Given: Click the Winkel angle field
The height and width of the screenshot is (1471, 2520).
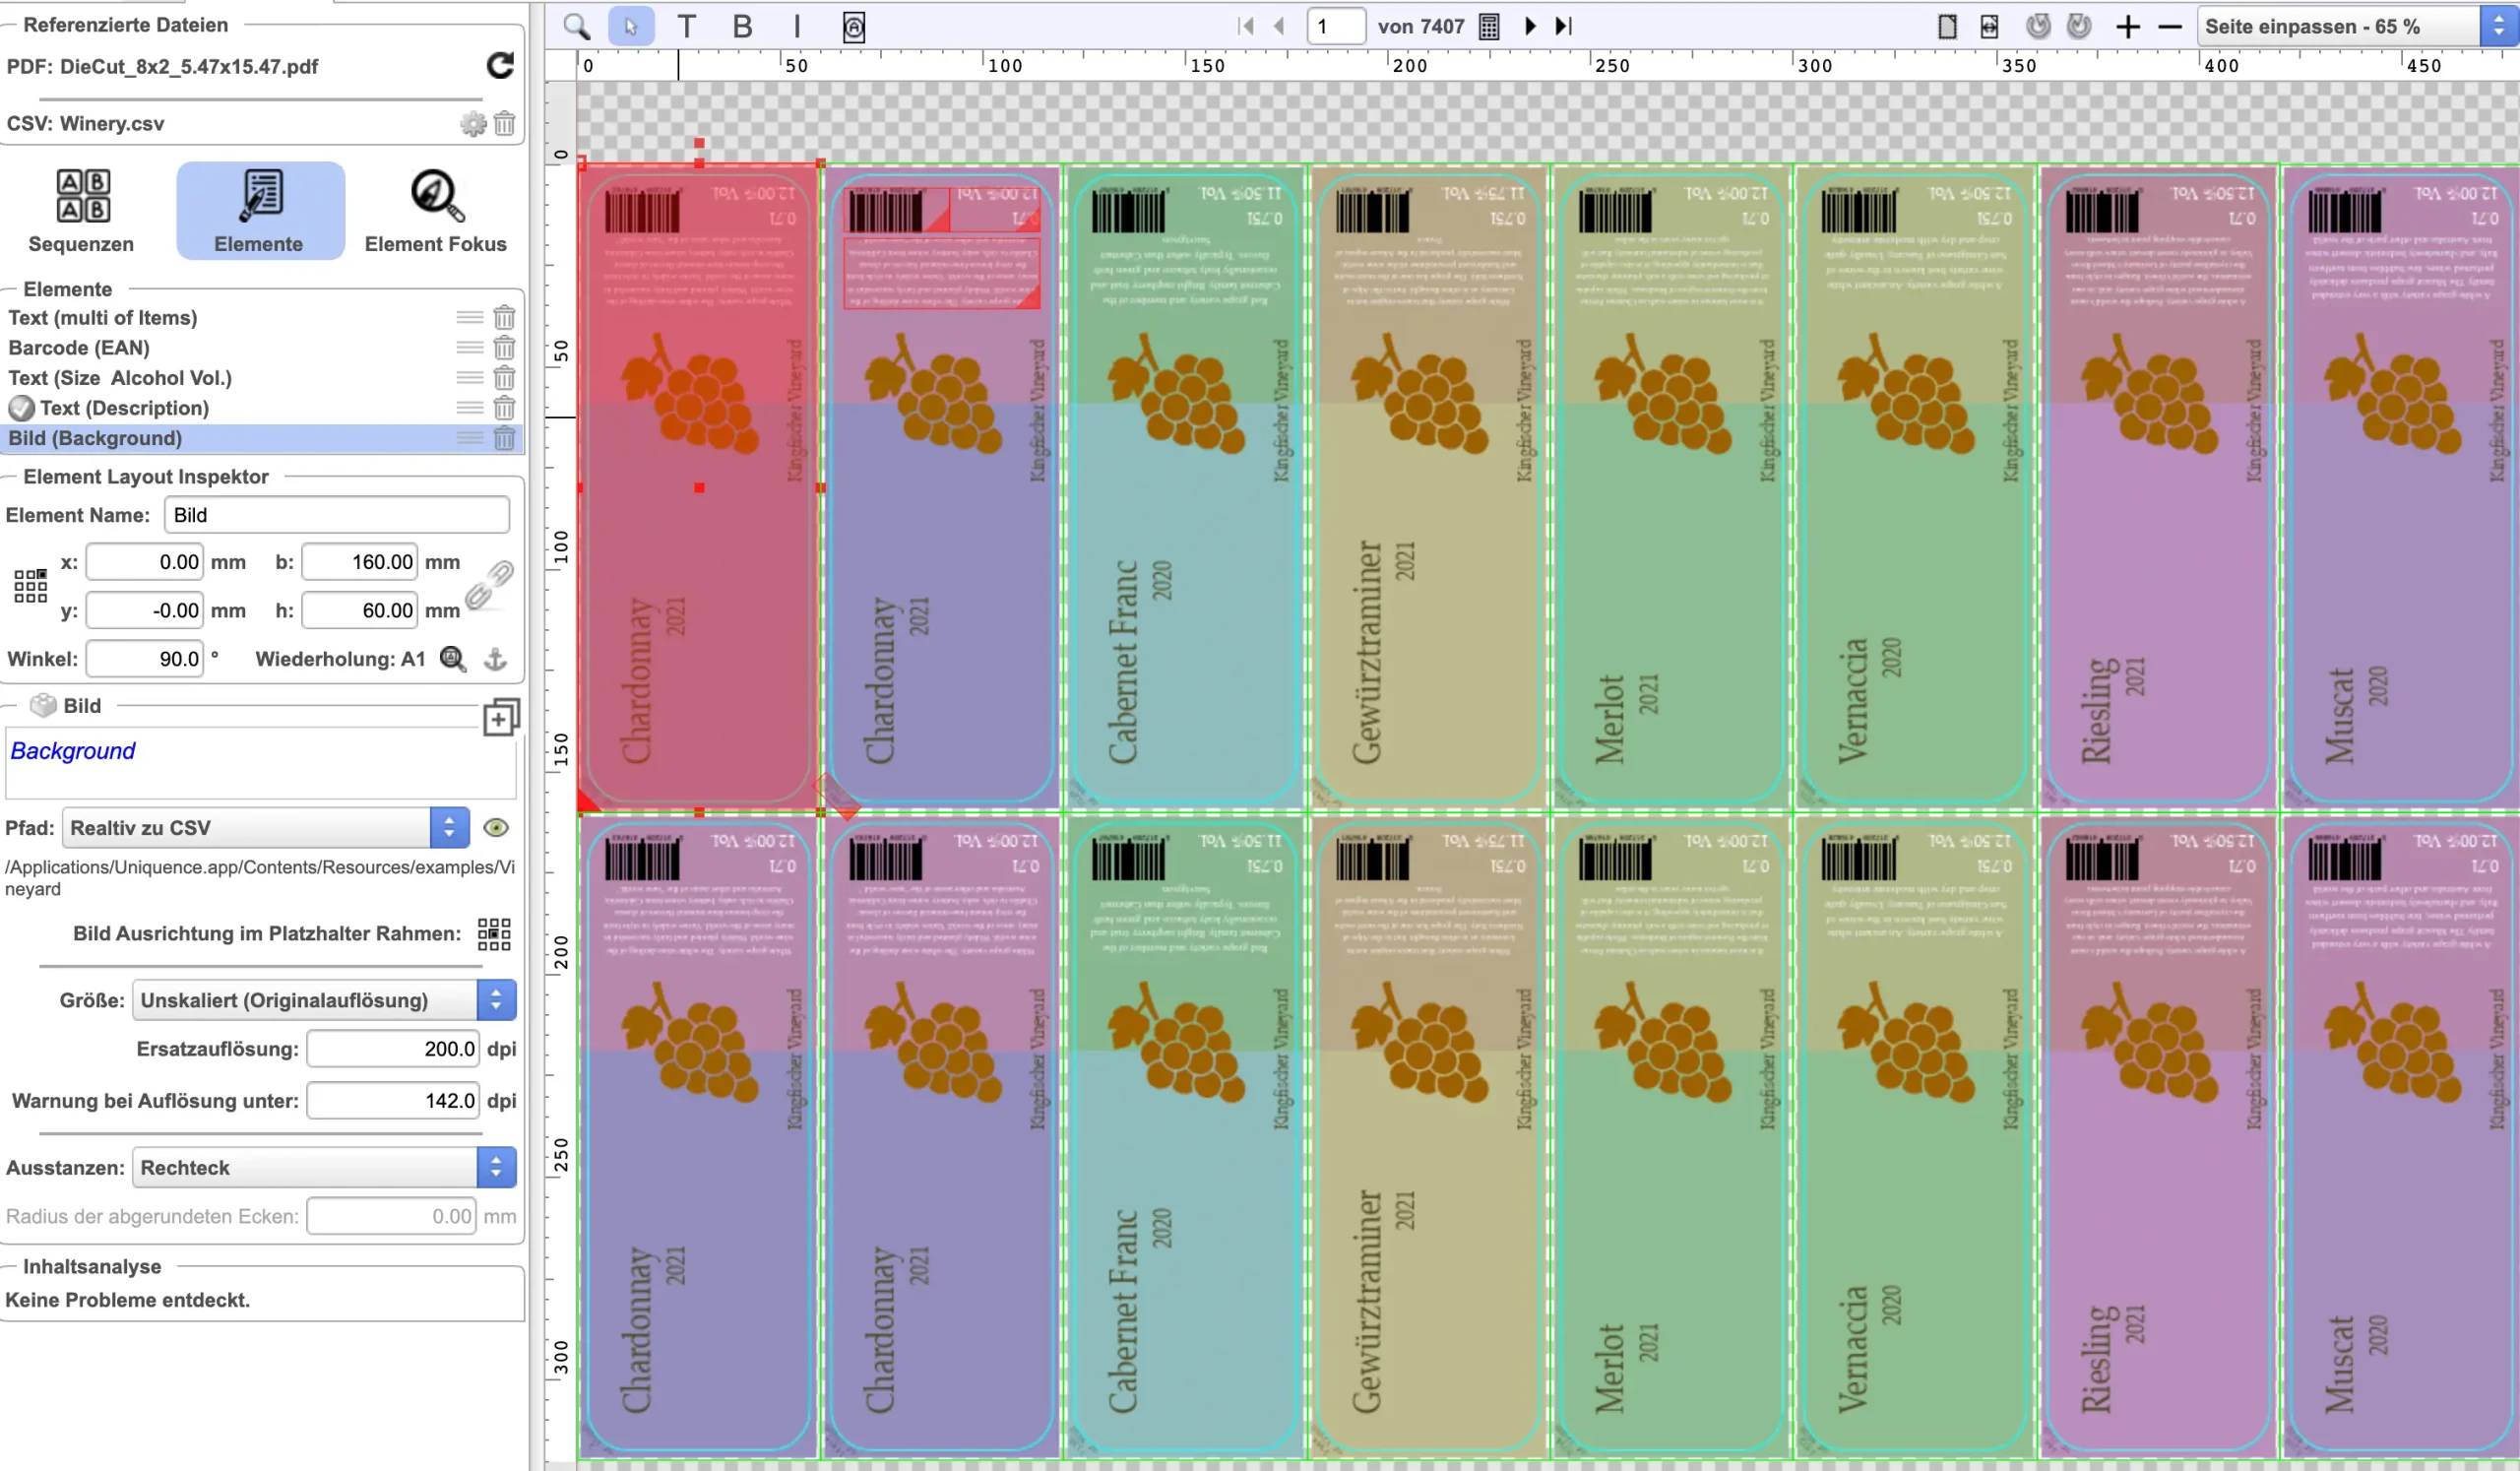Looking at the screenshot, I should 145,659.
